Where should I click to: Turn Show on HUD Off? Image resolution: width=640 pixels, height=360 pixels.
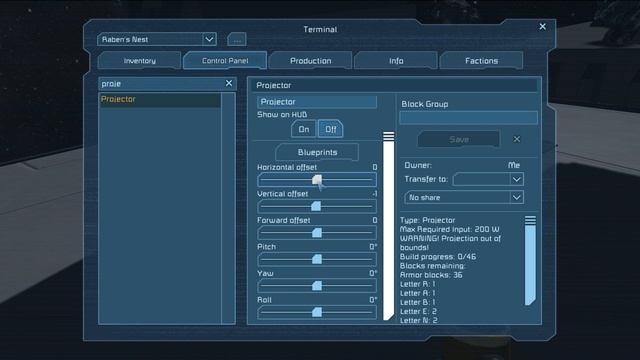click(331, 129)
